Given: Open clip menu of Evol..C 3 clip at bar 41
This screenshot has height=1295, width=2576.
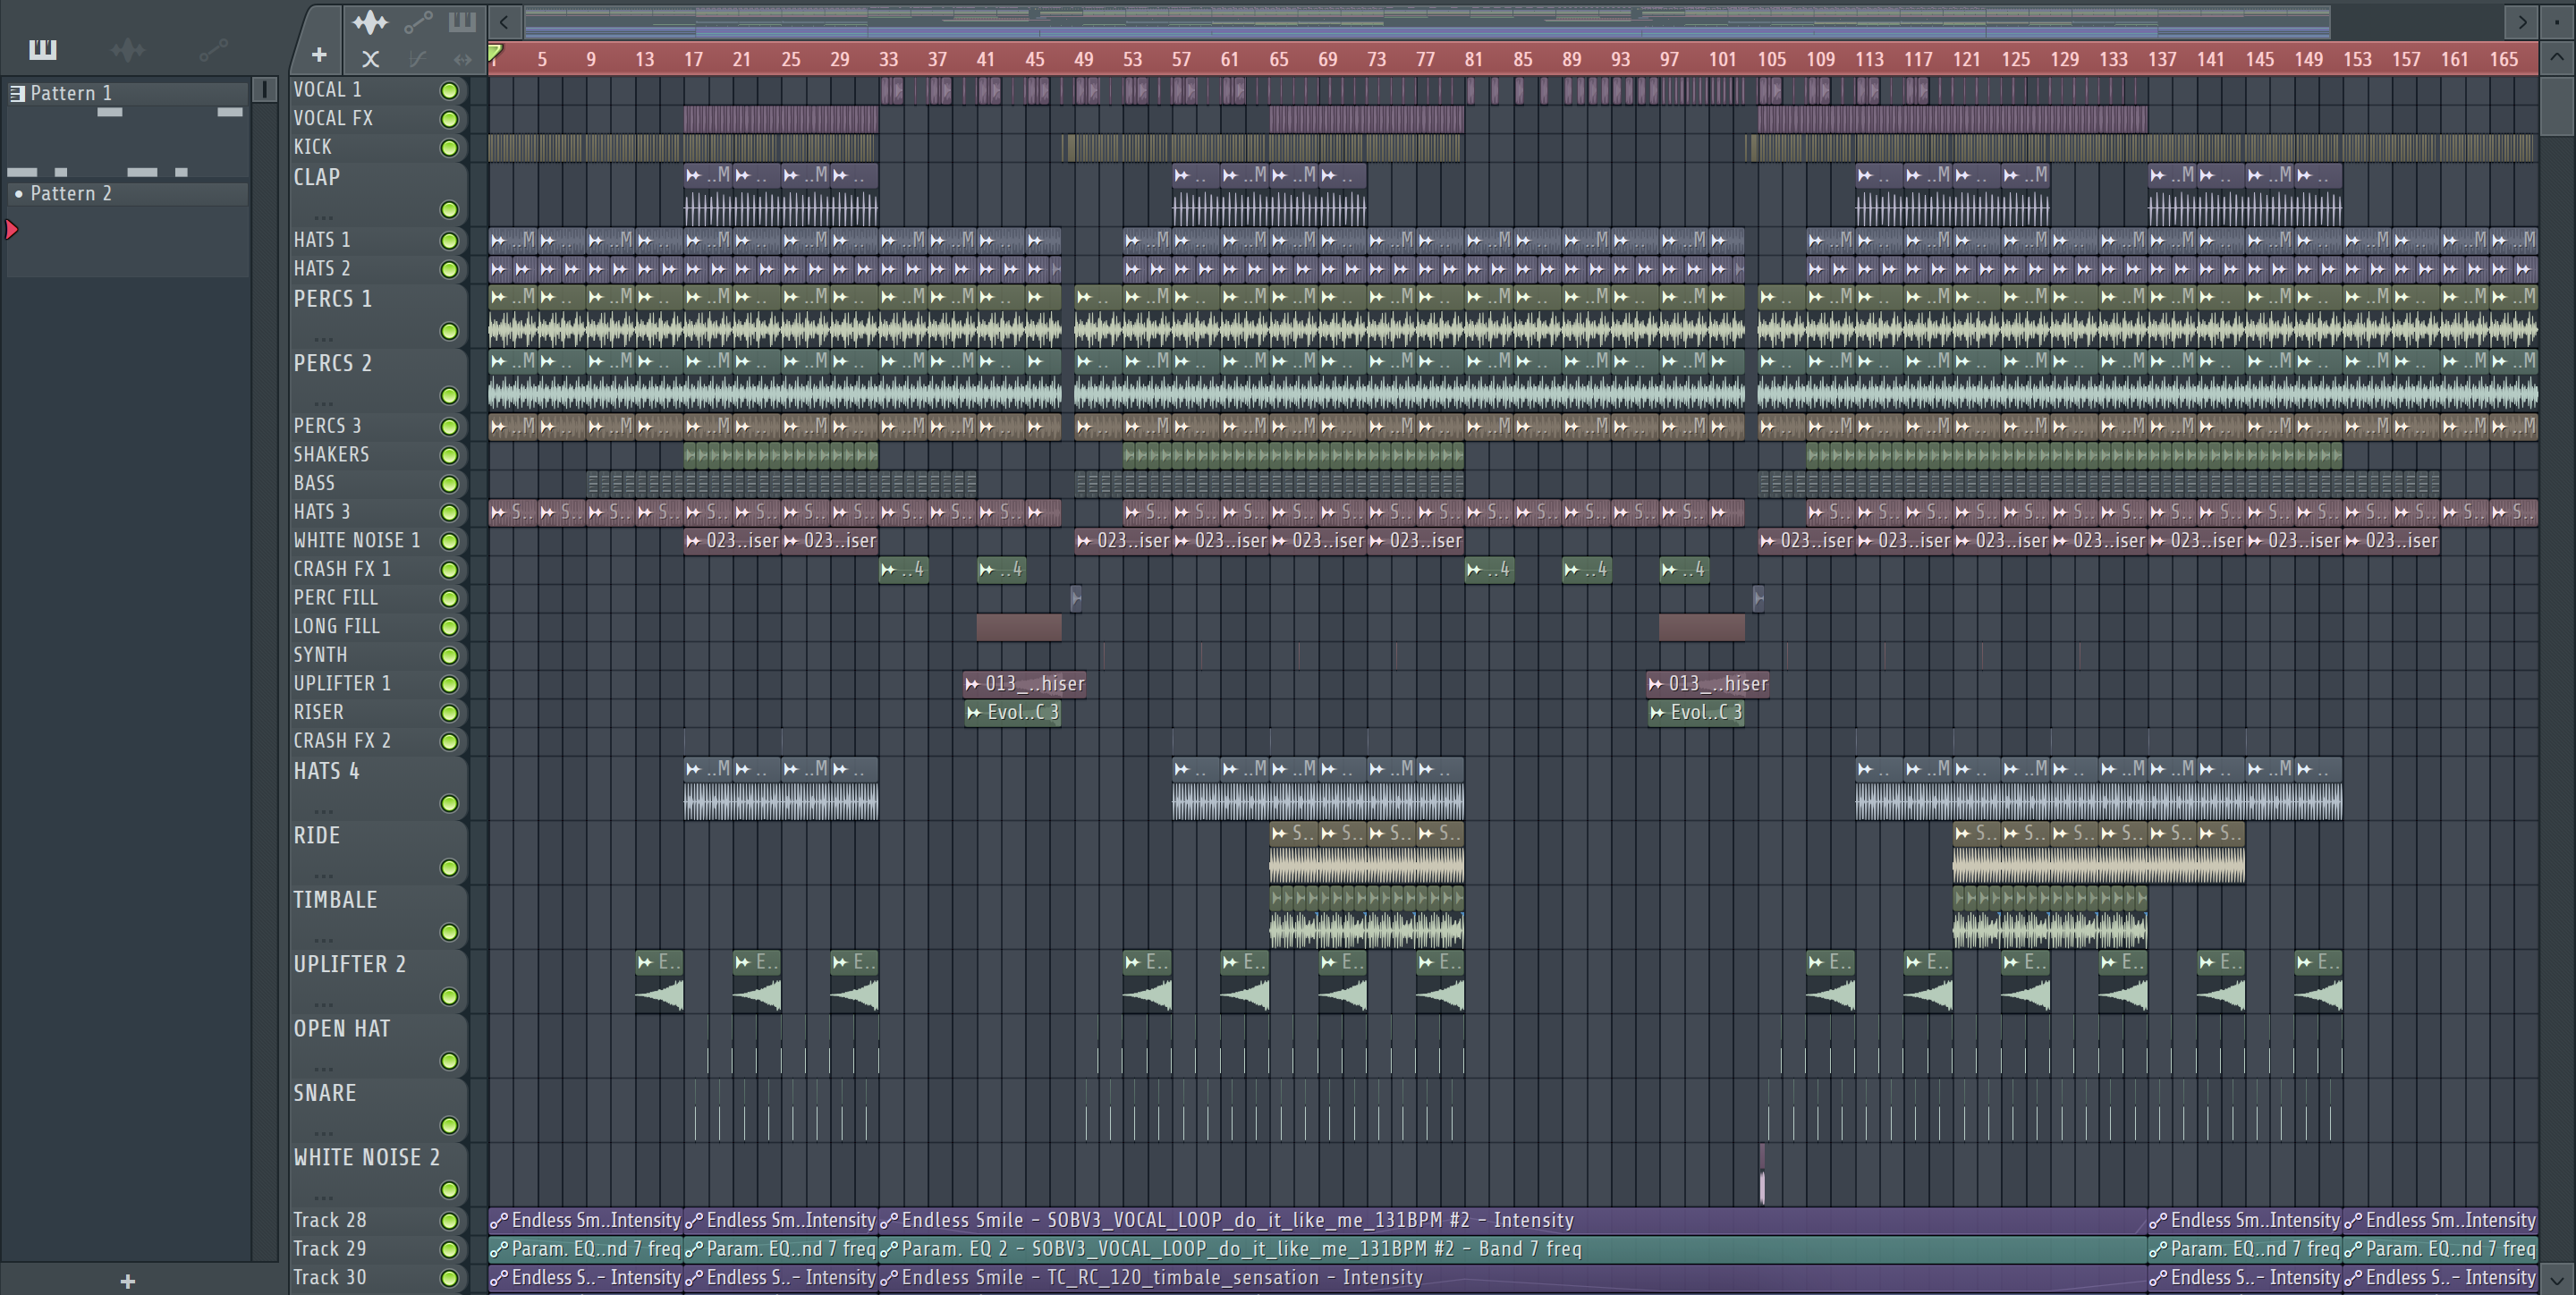Looking at the screenshot, I should (974, 713).
